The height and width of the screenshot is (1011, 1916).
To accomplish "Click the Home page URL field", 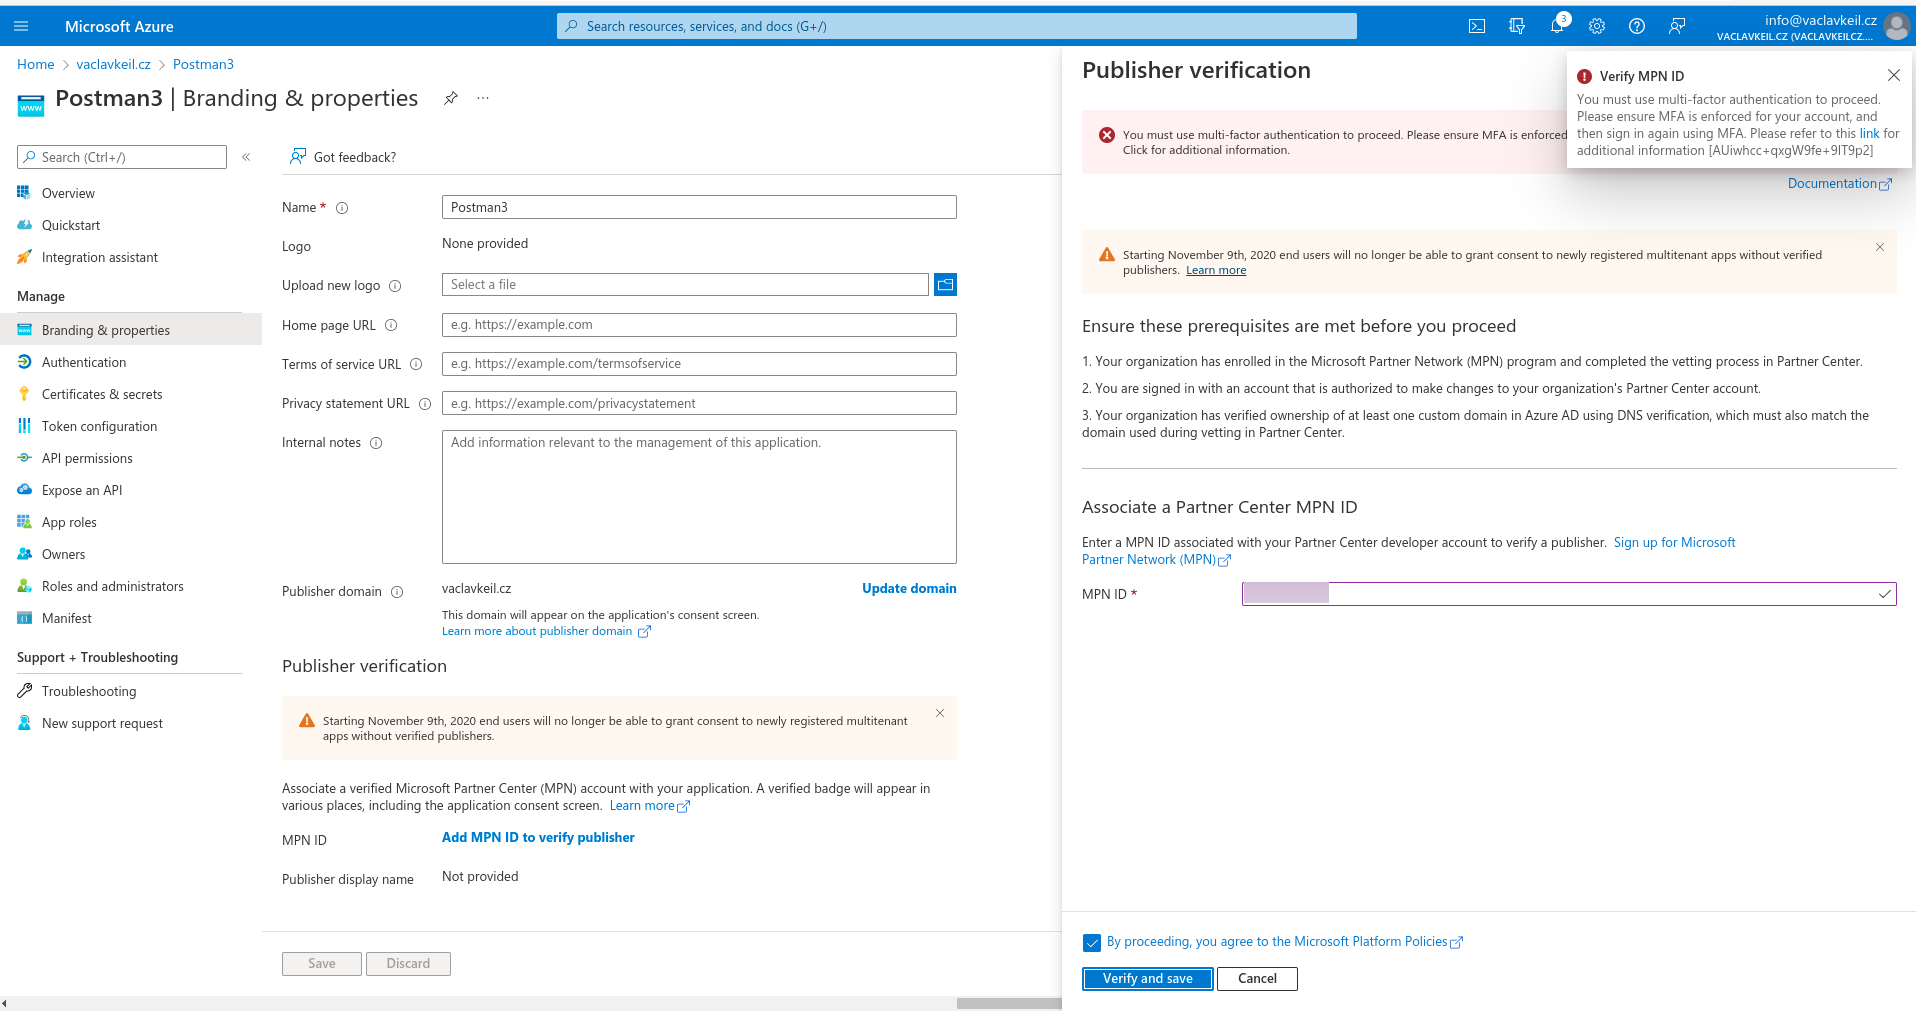I will 699,325.
